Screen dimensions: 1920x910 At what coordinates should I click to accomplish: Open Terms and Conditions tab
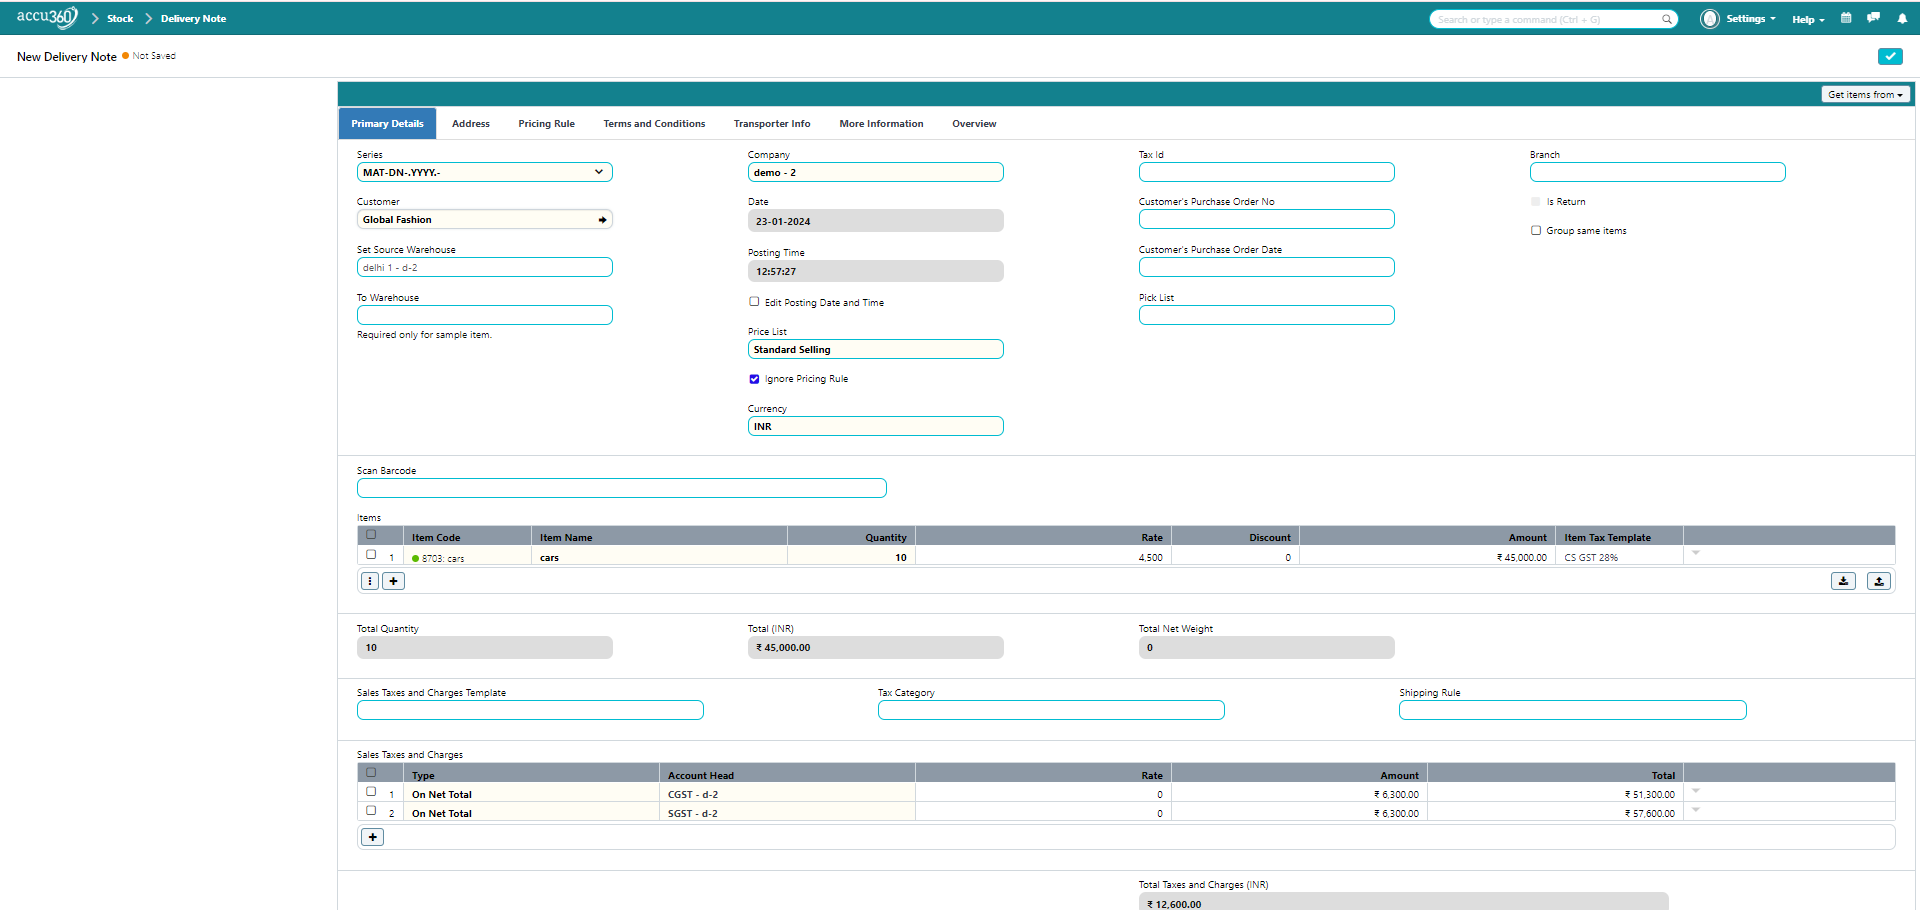point(655,124)
